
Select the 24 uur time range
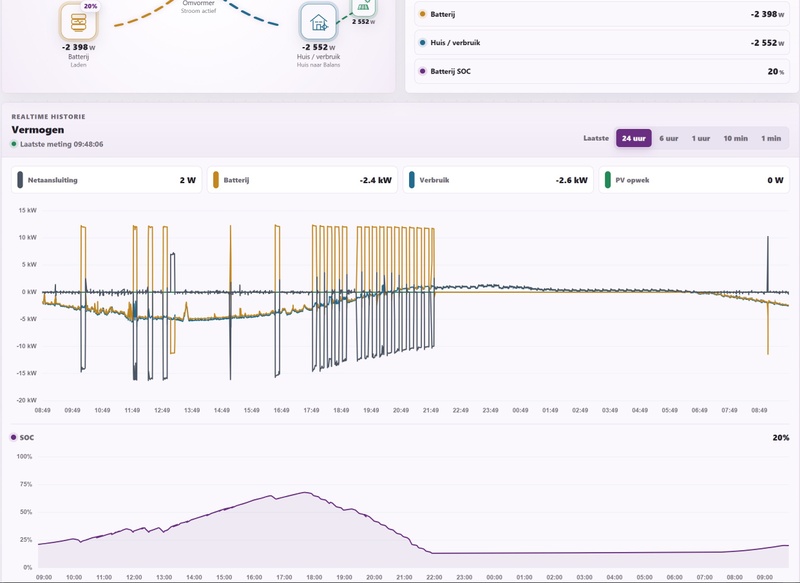pos(634,138)
